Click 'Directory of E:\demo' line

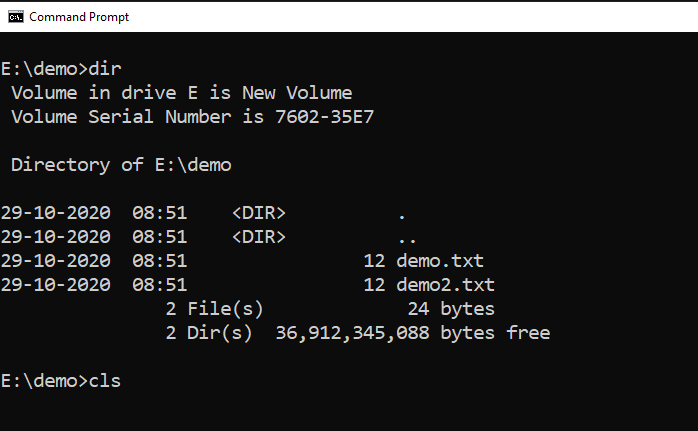[121, 165]
